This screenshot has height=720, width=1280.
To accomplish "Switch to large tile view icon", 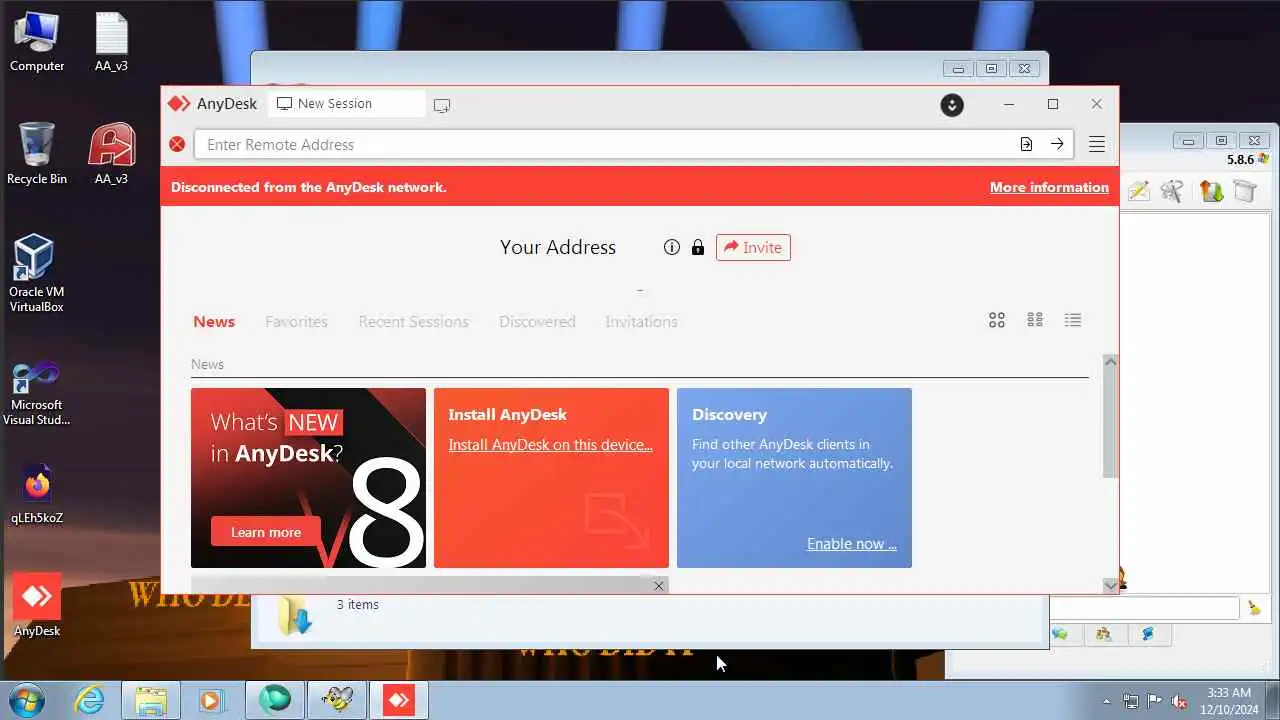I will click(997, 320).
